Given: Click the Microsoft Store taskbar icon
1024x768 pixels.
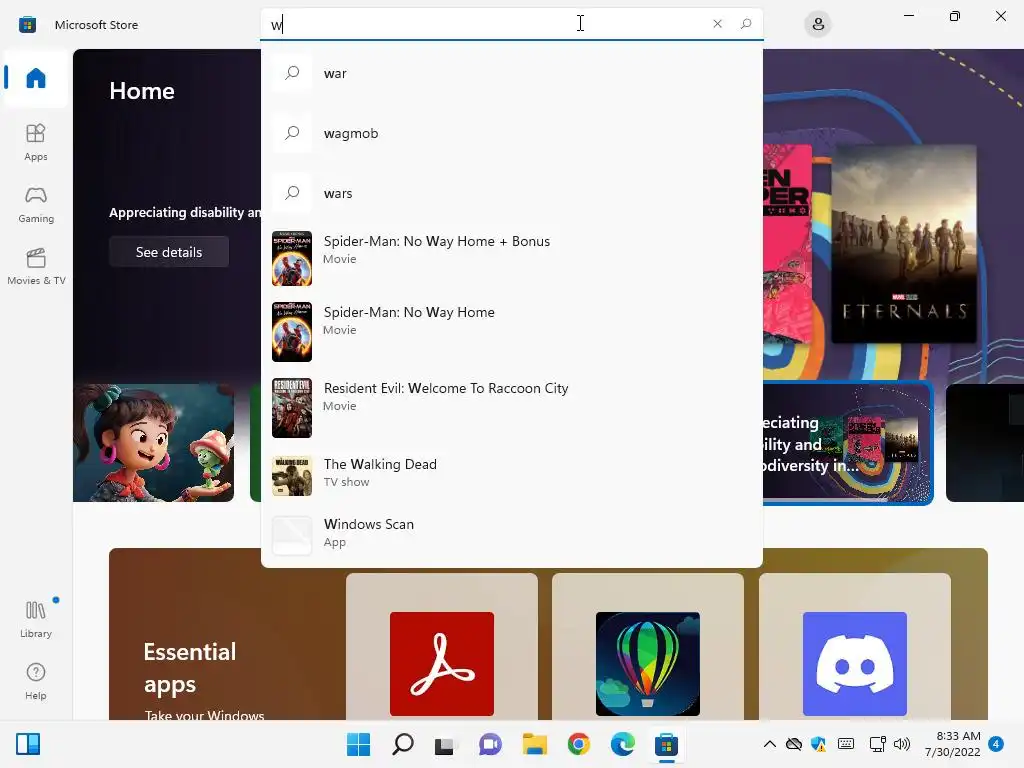Looking at the screenshot, I should click(x=667, y=744).
